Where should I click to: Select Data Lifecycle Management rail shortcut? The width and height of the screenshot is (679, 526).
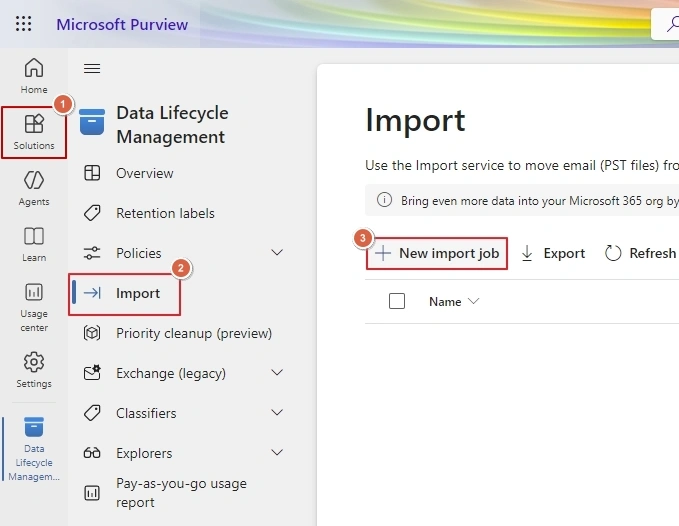pos(34,449)
